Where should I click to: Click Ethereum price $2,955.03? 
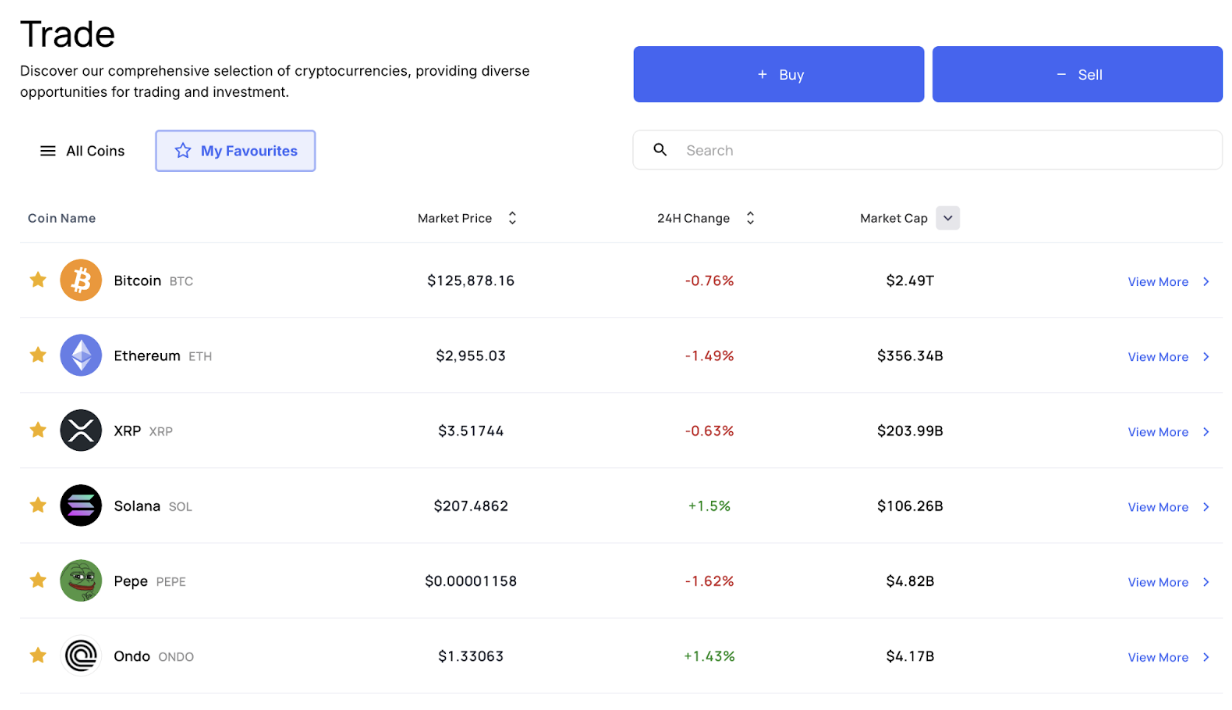tap(471, 356)
